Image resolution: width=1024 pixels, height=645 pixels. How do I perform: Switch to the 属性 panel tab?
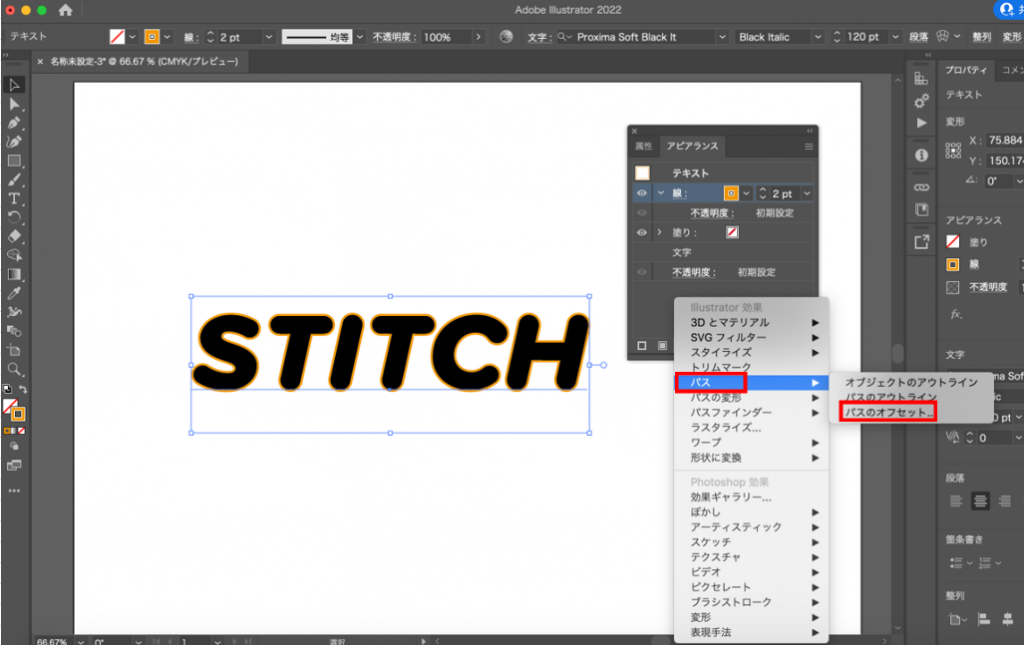pos(644,146)
